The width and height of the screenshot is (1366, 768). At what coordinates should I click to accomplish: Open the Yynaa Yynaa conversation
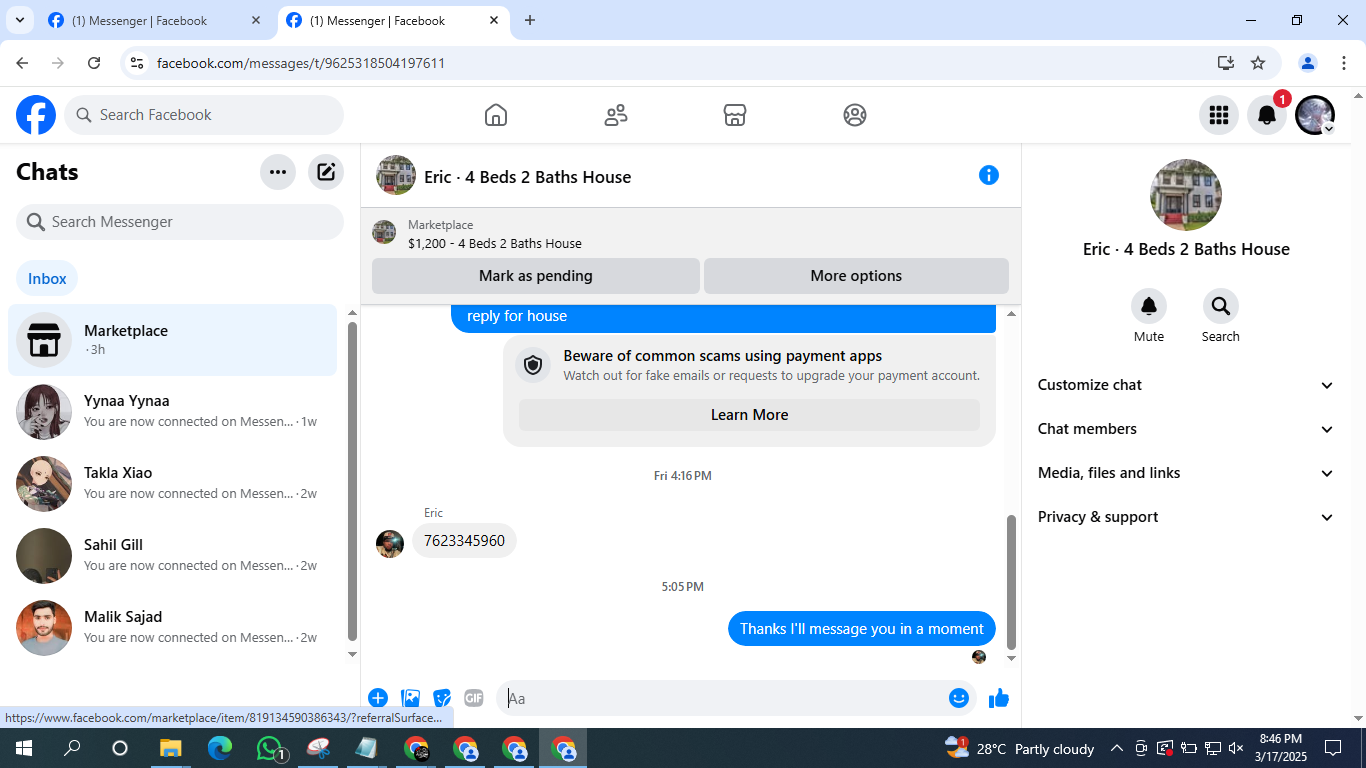pyautogui.click(x=172, y=411)
